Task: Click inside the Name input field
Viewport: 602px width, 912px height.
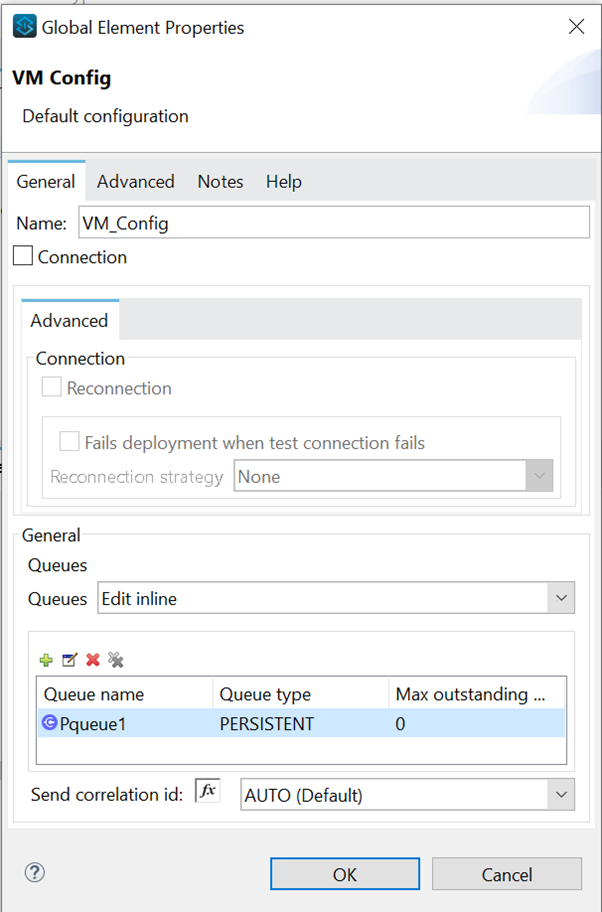Action: click(x=300, y=222)
